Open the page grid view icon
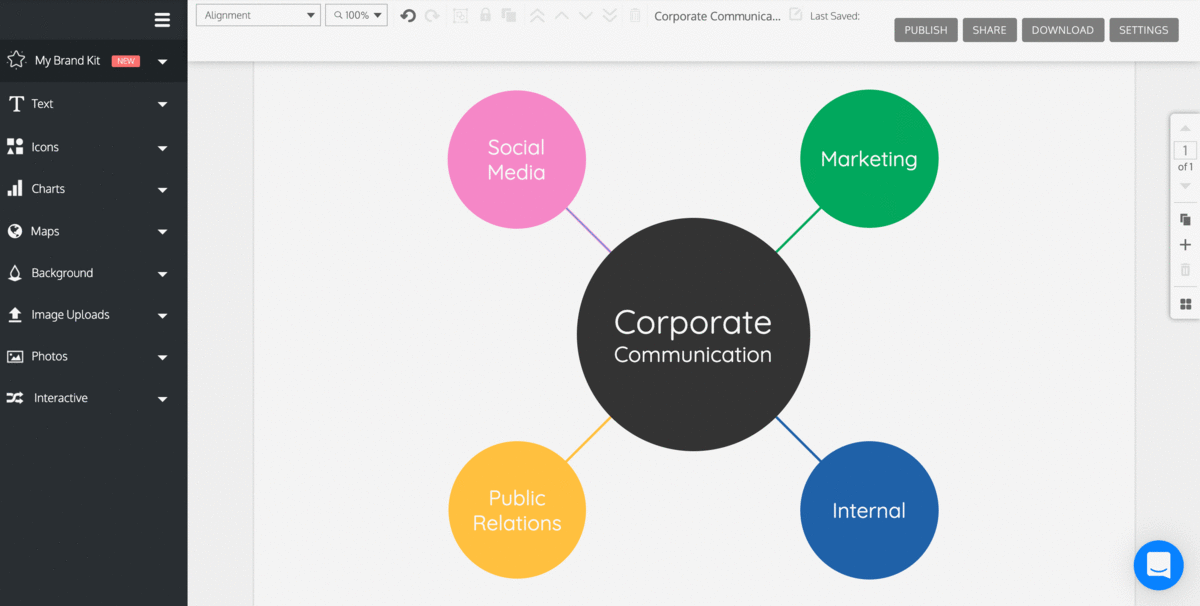The image size is (1200, 606). click(1185, 304)
